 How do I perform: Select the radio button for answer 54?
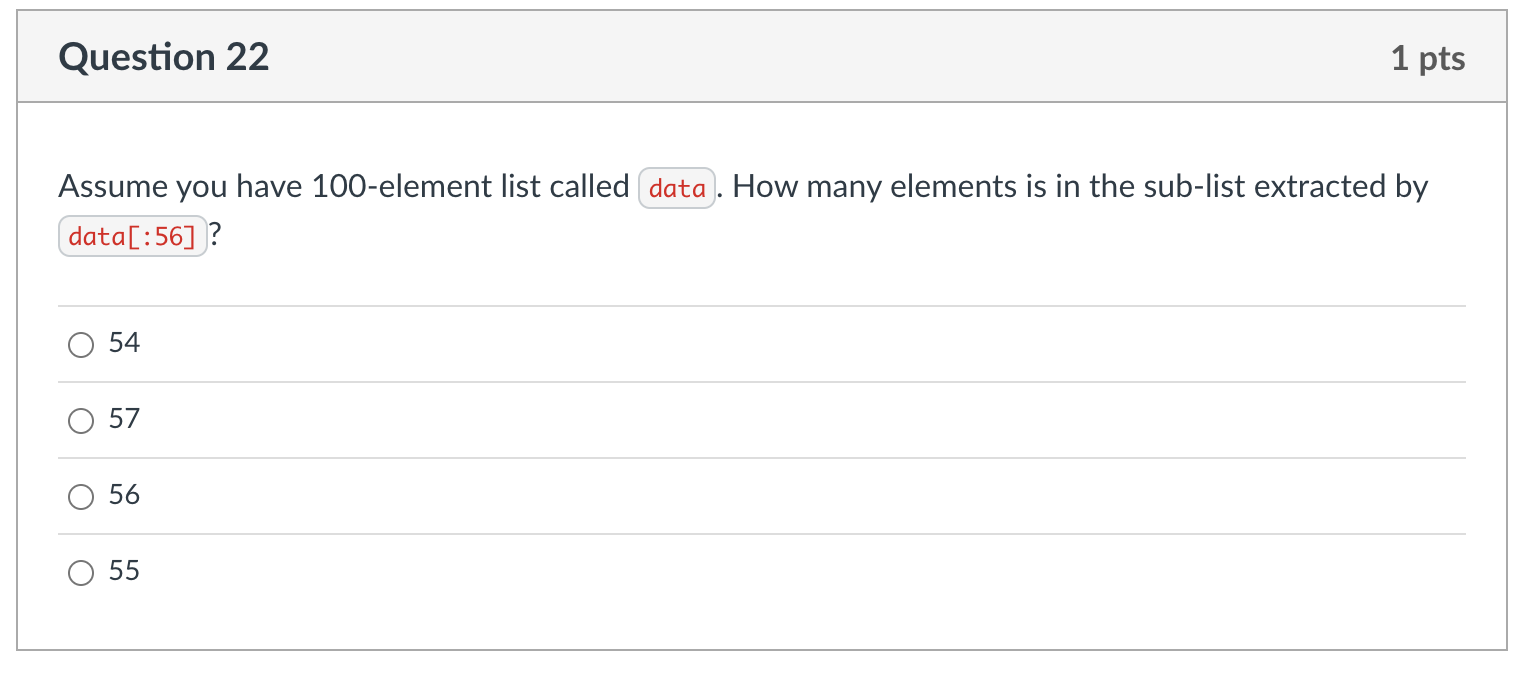pyautogui.click(x=79, y=345)
